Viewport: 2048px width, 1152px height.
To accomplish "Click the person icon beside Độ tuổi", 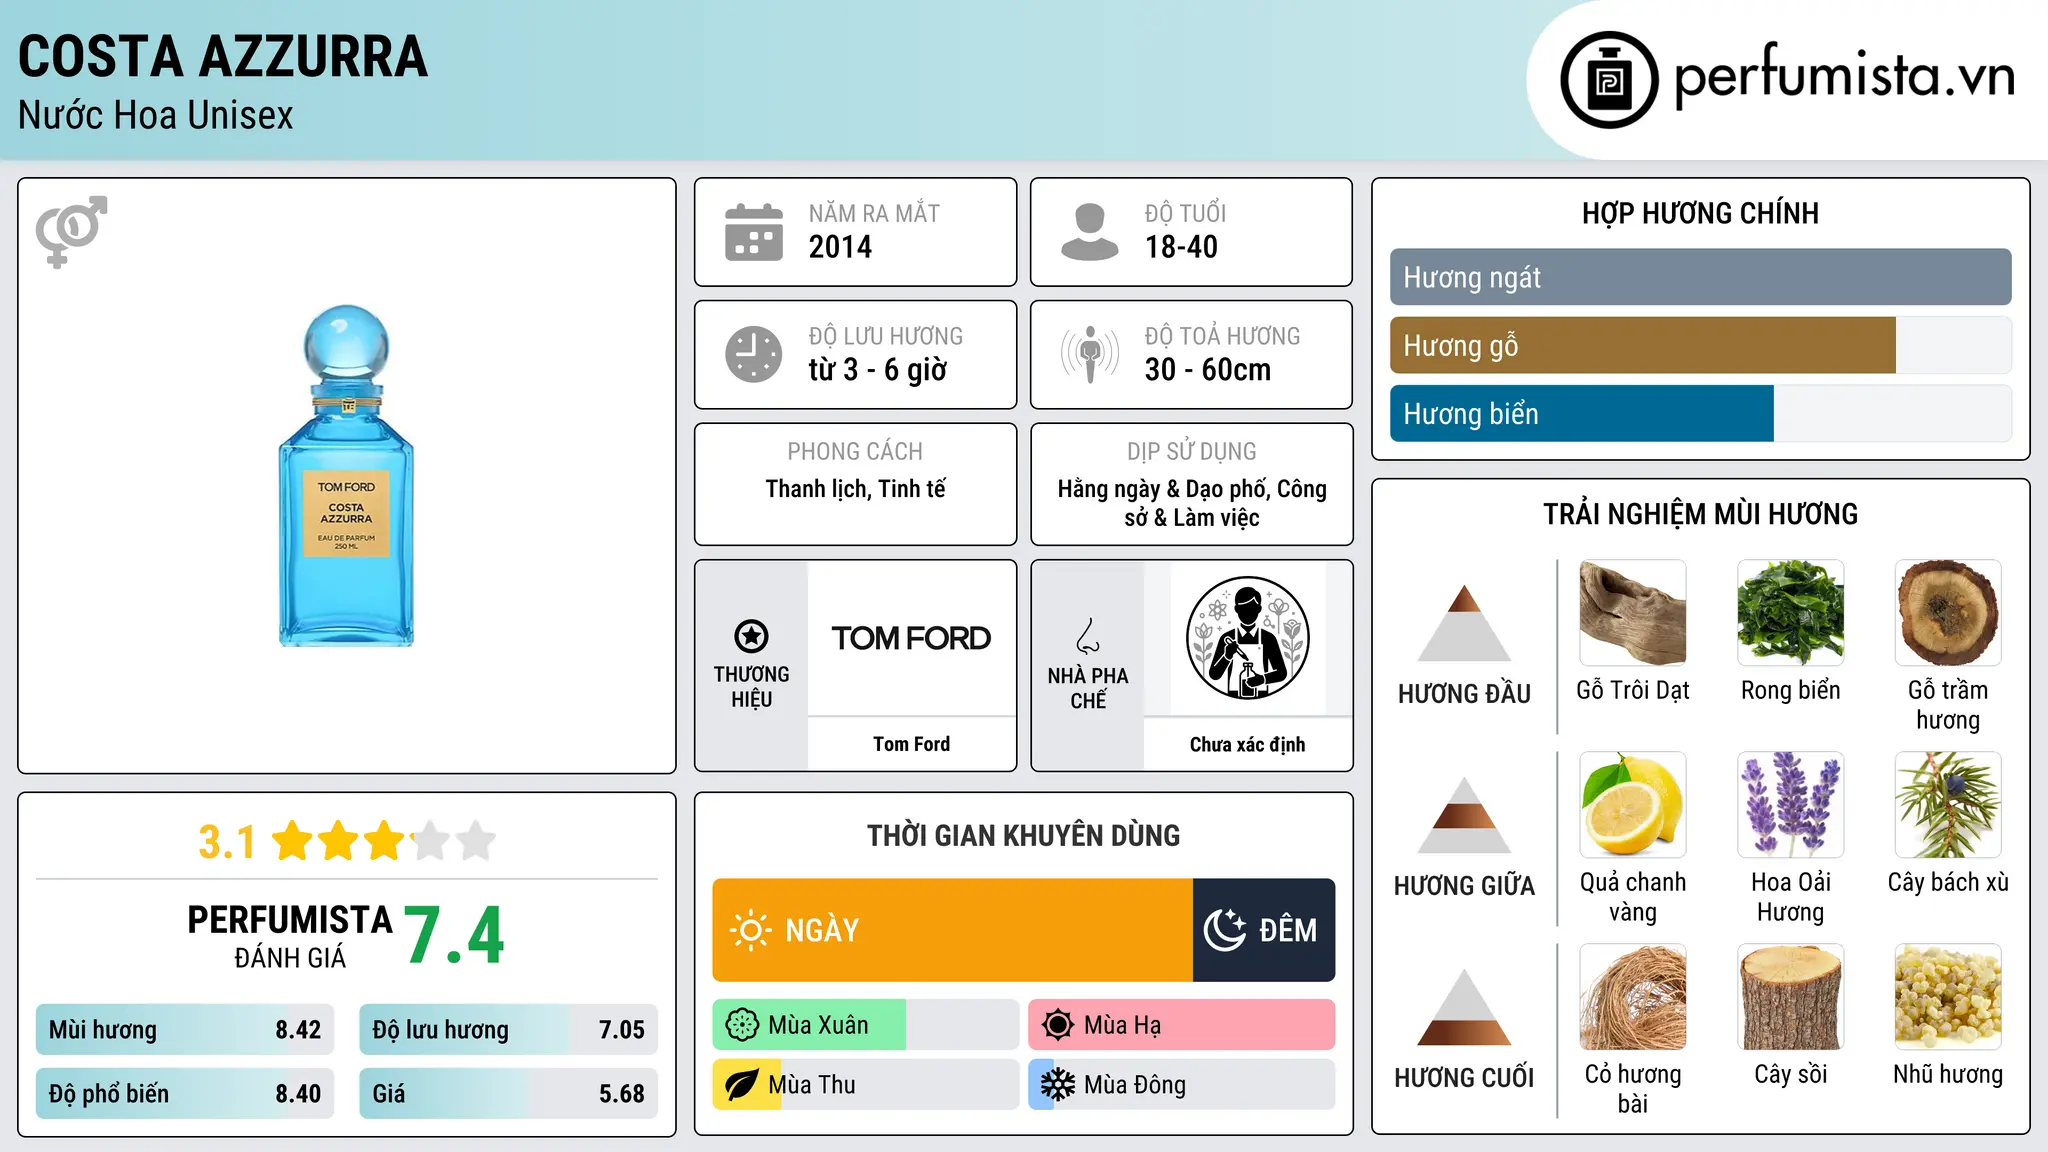I will (x=1089, y=232).
